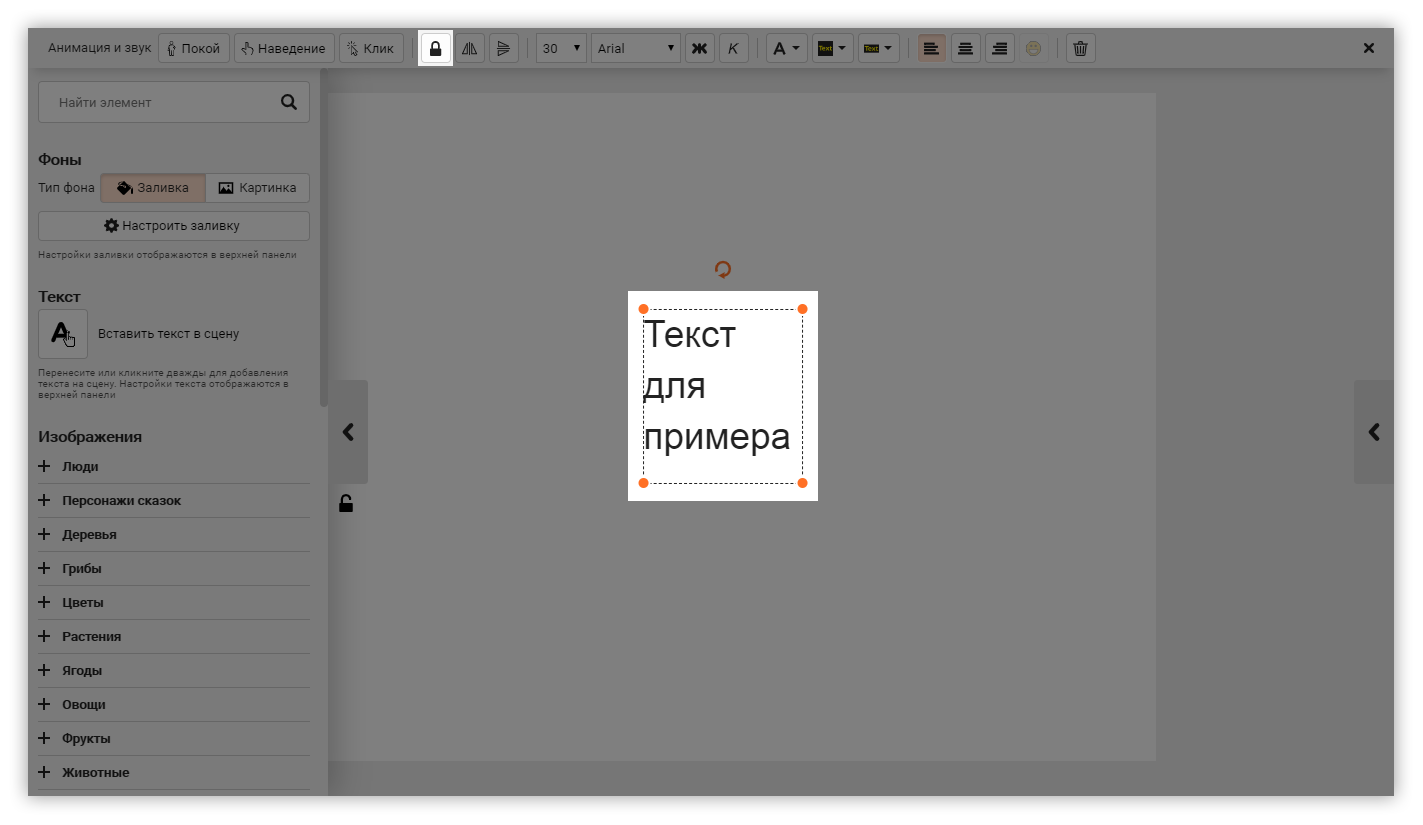This screenshot has width=1423, height=825.
Task: Click the search magnifier icon
Action: (289, 102)
